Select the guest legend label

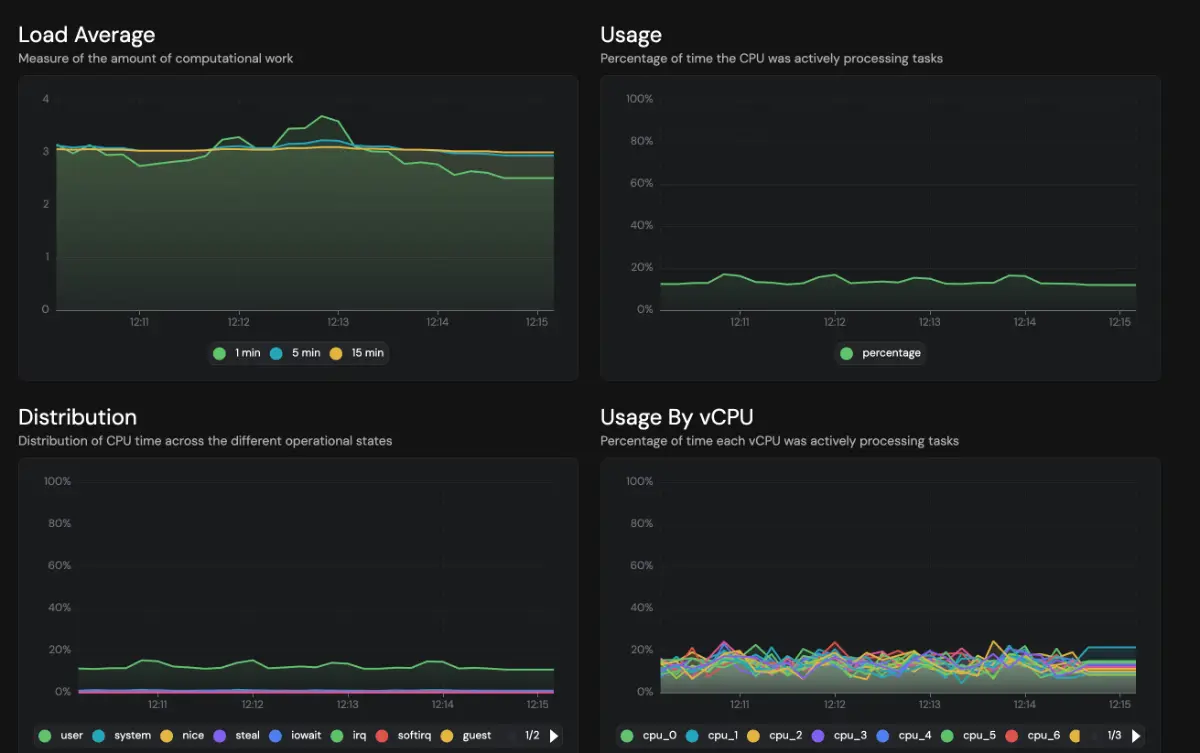coord(476,736)
